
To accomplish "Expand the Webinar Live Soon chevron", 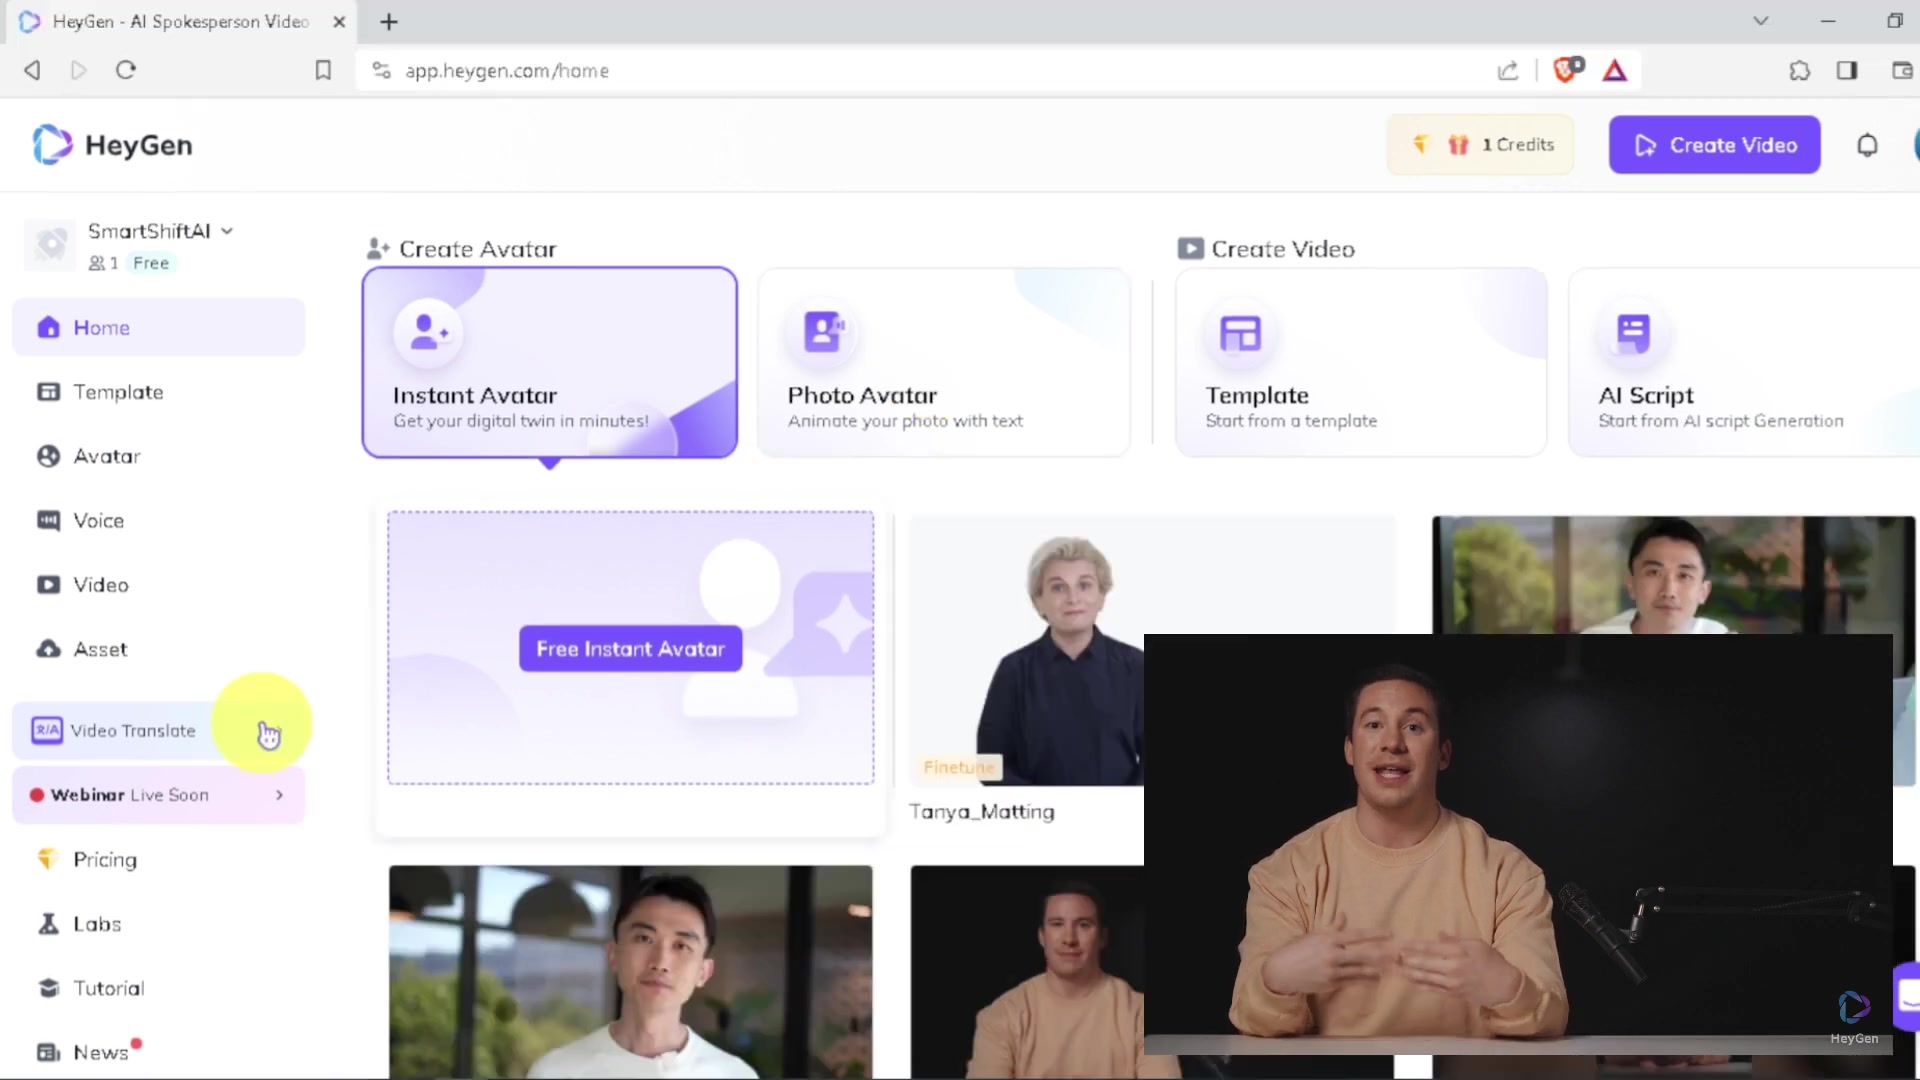I will (279, 795).
